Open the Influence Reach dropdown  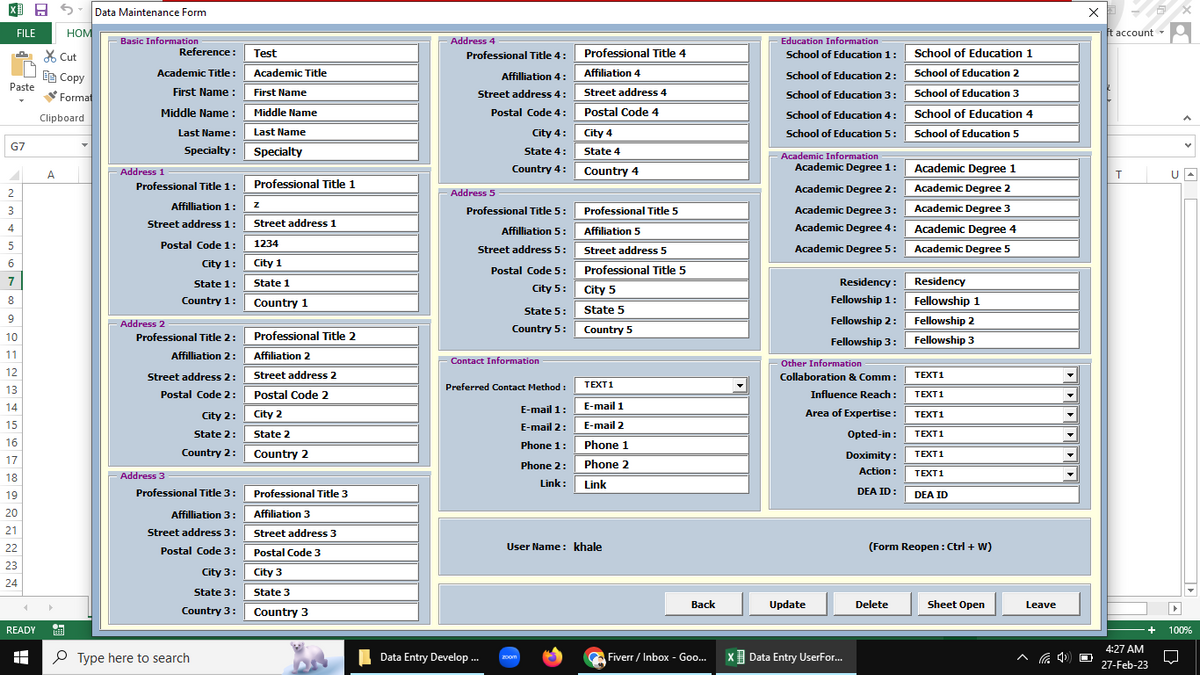pyautogui.click(x=1069, y=394)
